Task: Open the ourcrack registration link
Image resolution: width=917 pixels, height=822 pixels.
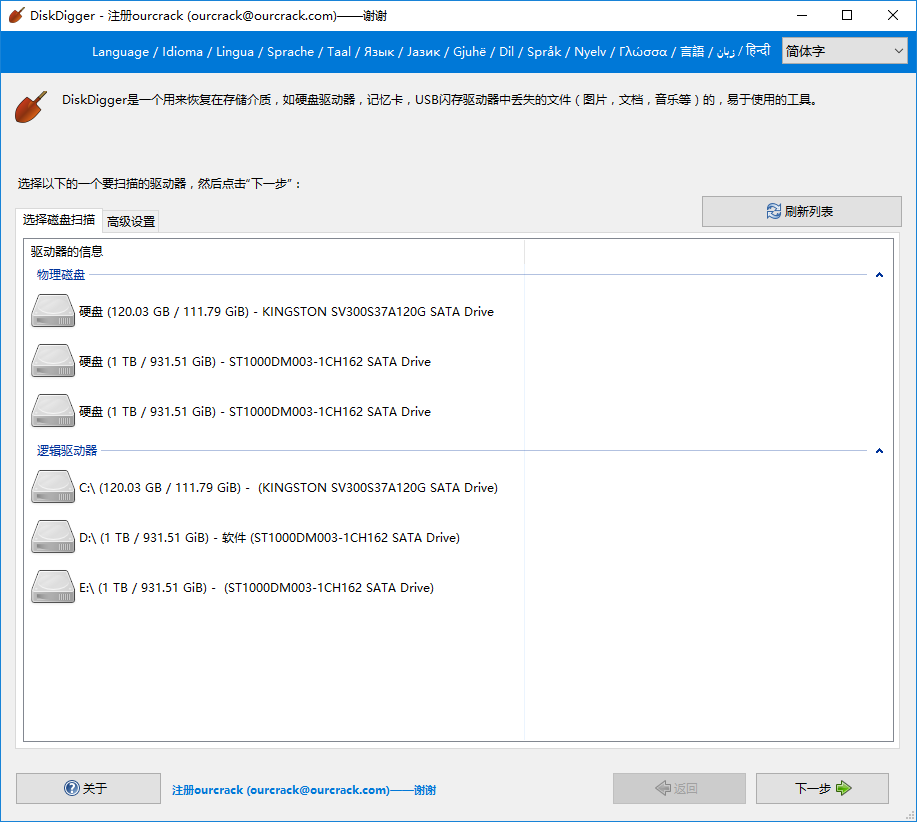Action: (x=304, y=790)
